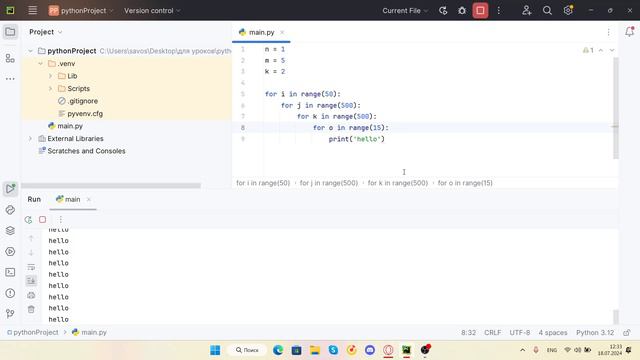The image size is (640, 360).
Task: Go to the next highlighted problem
Action: (612, 50)
